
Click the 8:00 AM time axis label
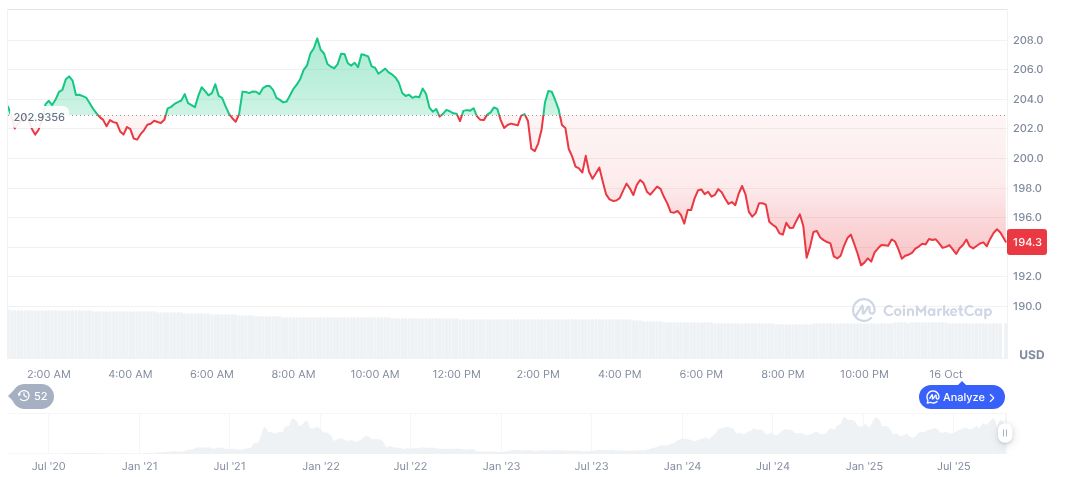point(293,374)
